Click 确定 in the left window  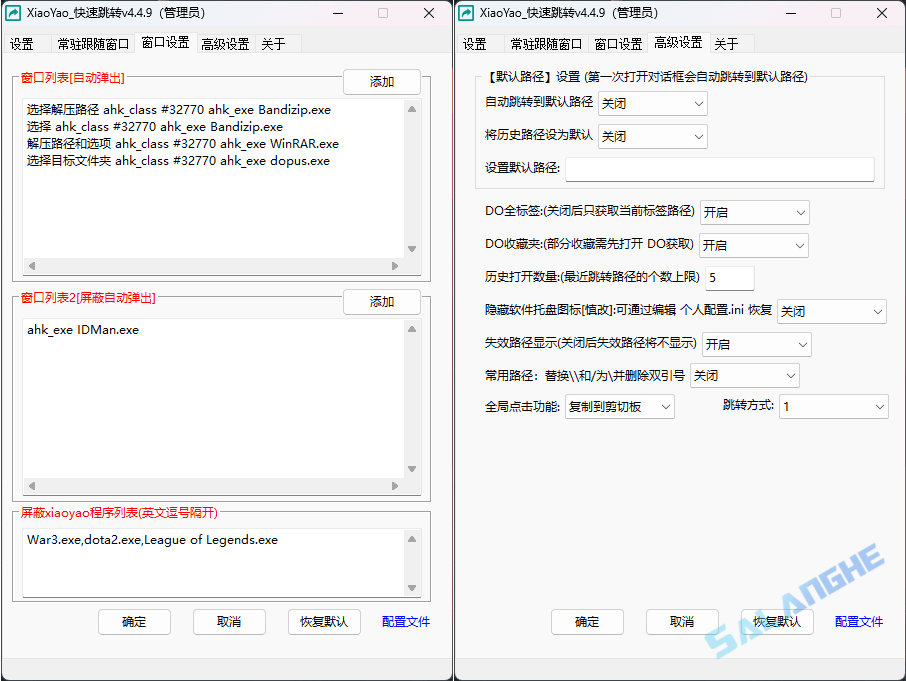tap(134, 621)
